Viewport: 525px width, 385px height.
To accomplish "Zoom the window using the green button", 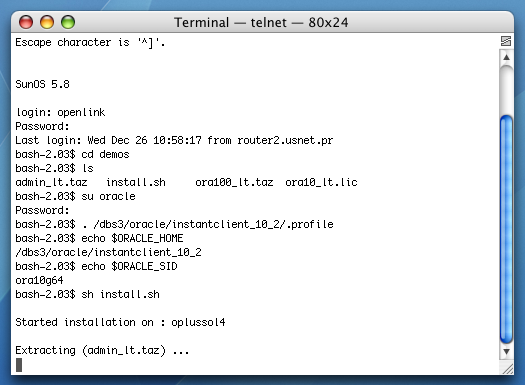I will [68, 22].
